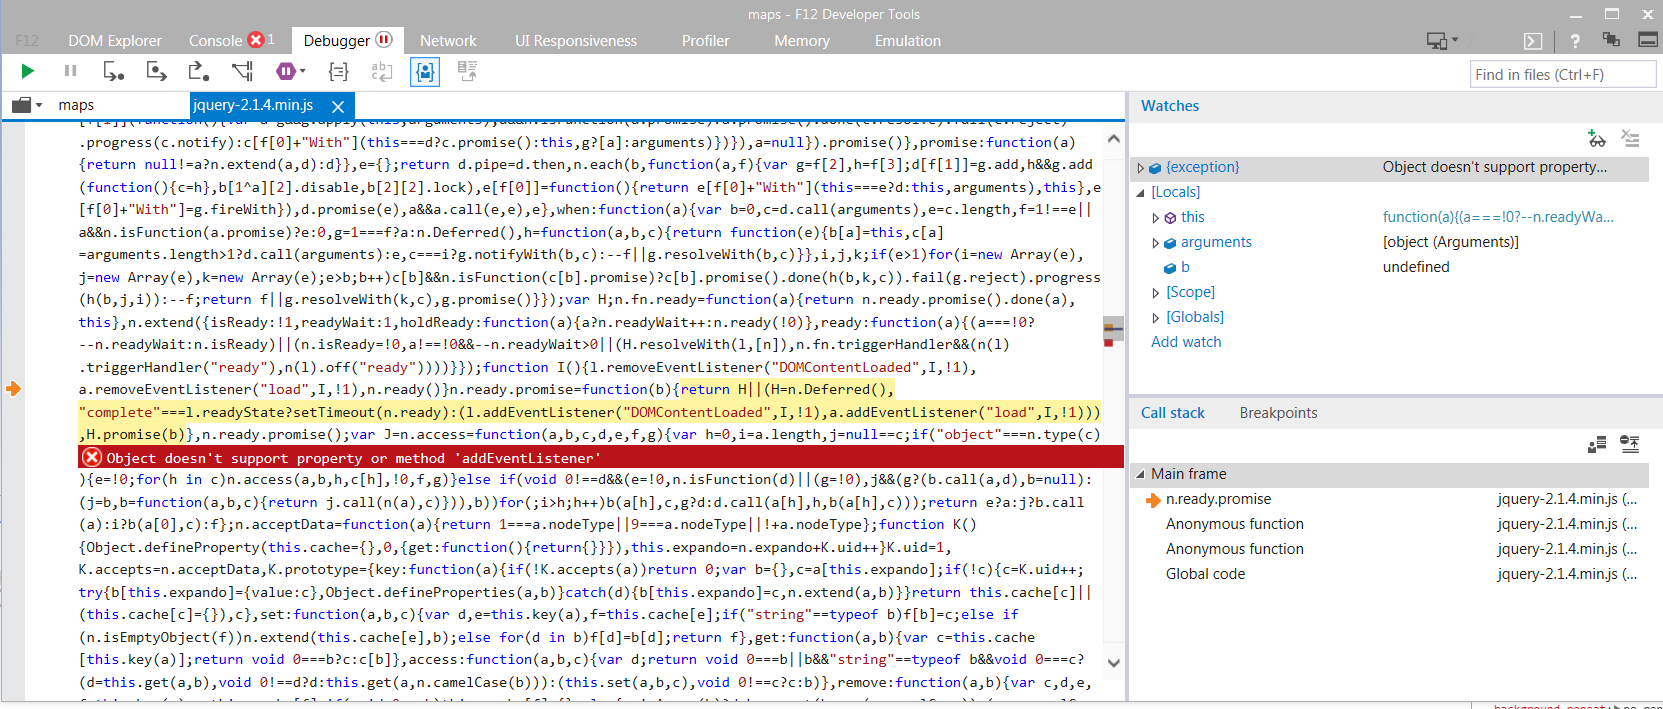Click the scrollbar position thumb
1663x709 pixels.
pos(1113,329)
